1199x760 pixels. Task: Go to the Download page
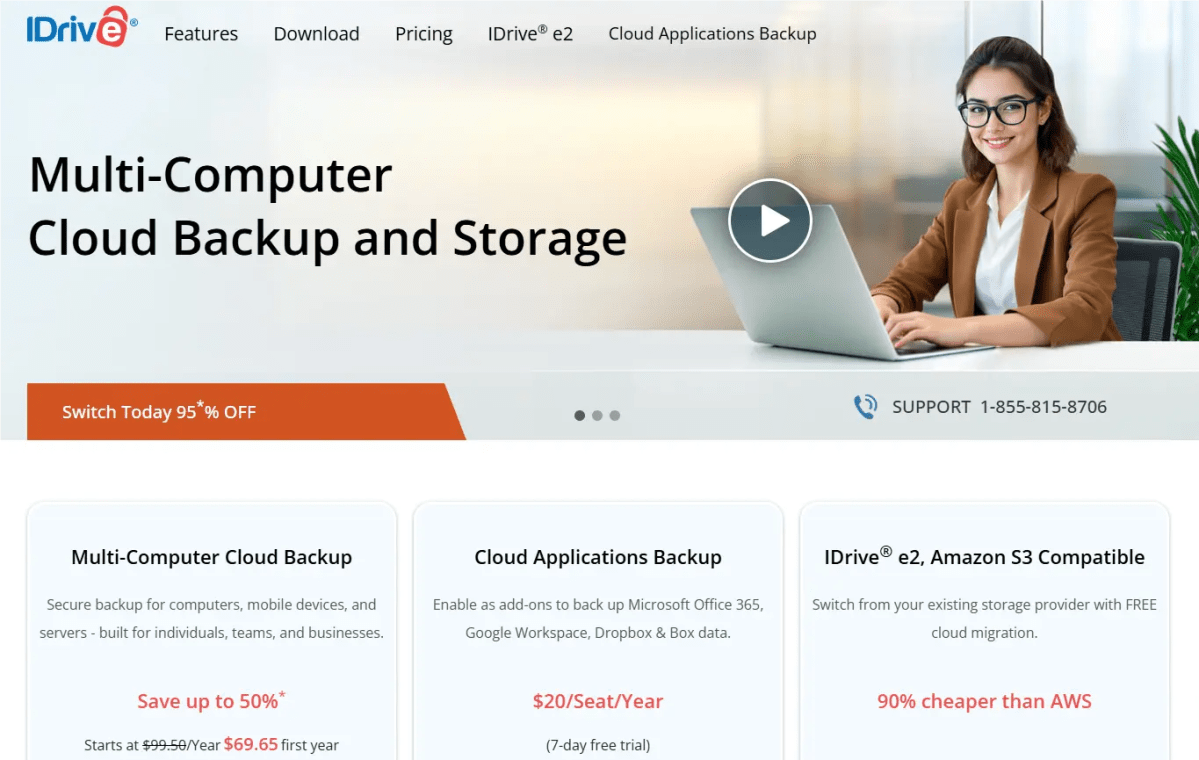316,34
